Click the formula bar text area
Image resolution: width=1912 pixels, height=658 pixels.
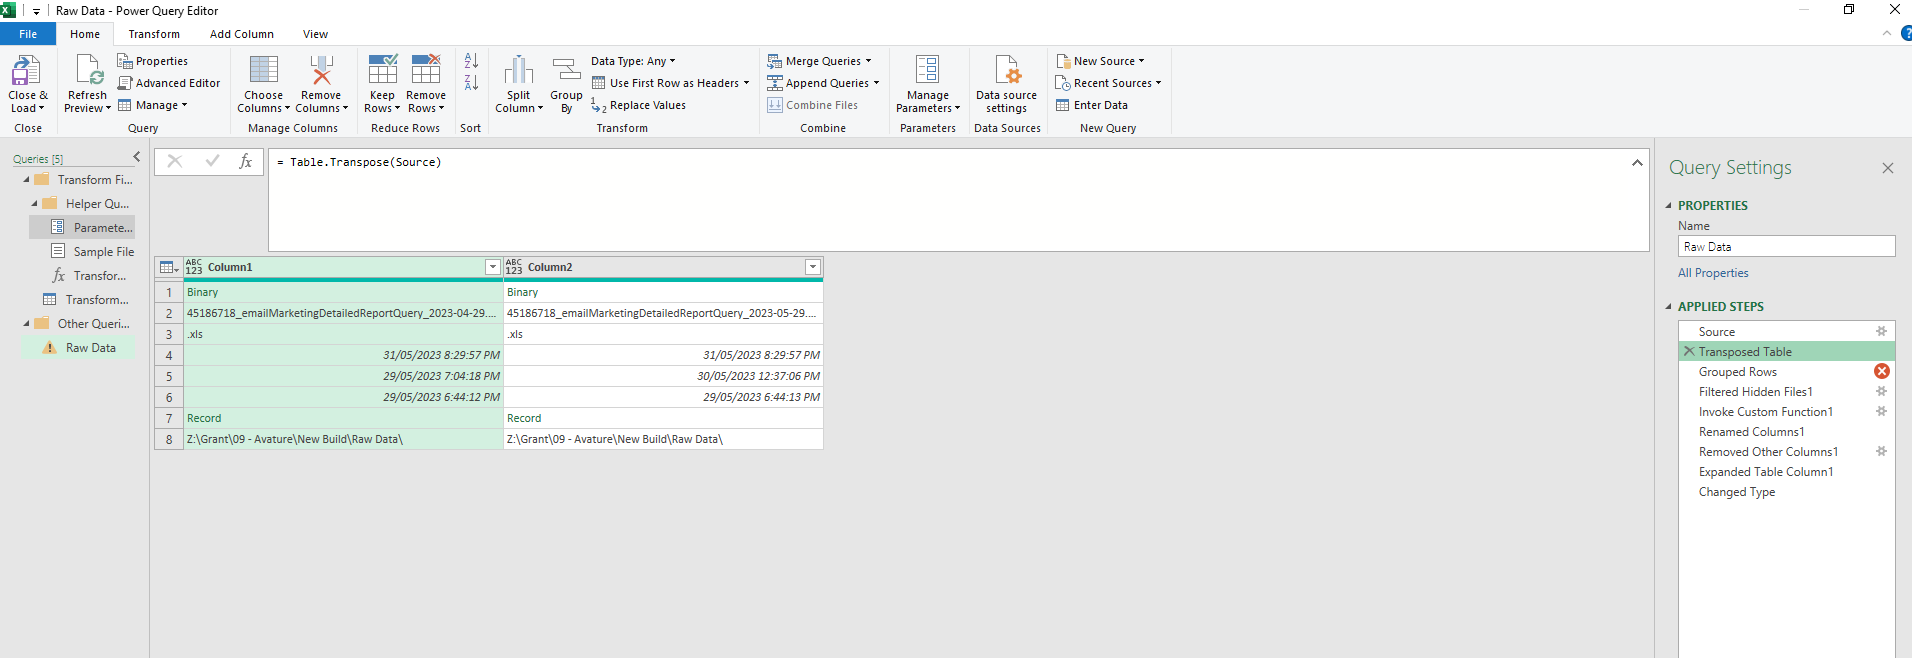coord(958,200)
